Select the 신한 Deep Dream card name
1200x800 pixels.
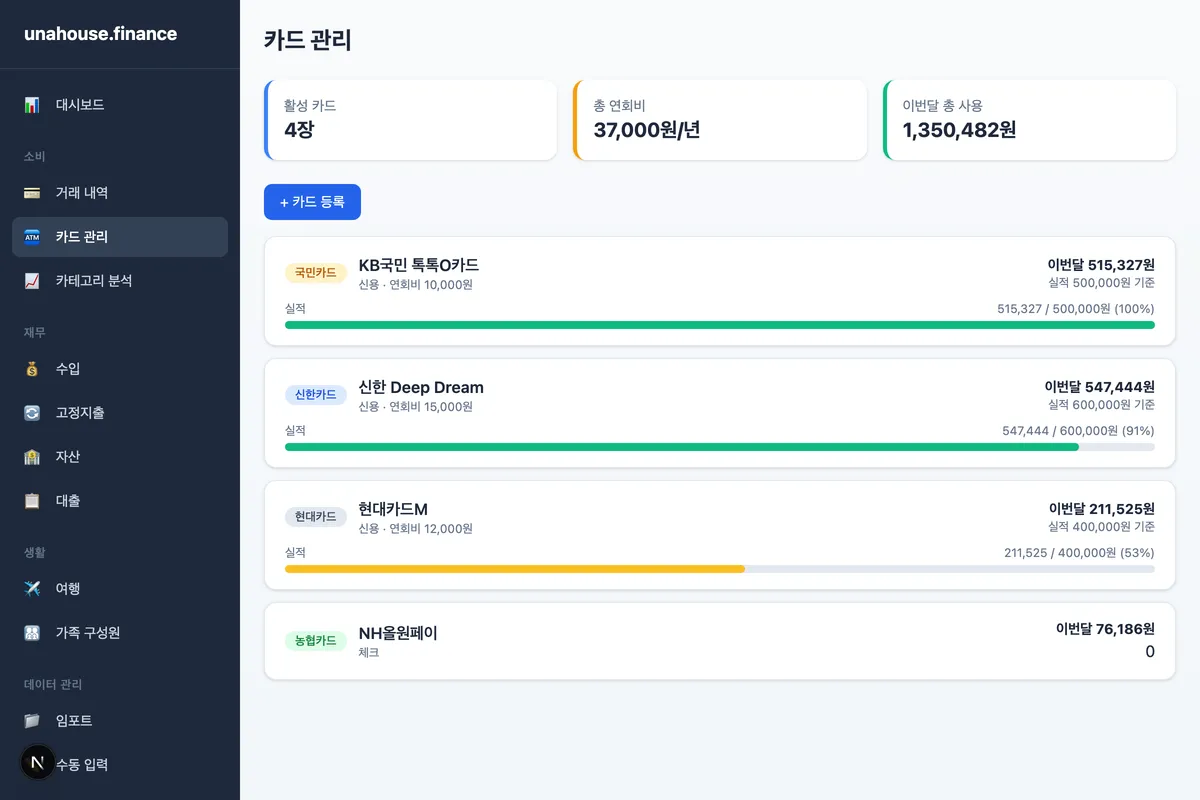coord(421,387)
